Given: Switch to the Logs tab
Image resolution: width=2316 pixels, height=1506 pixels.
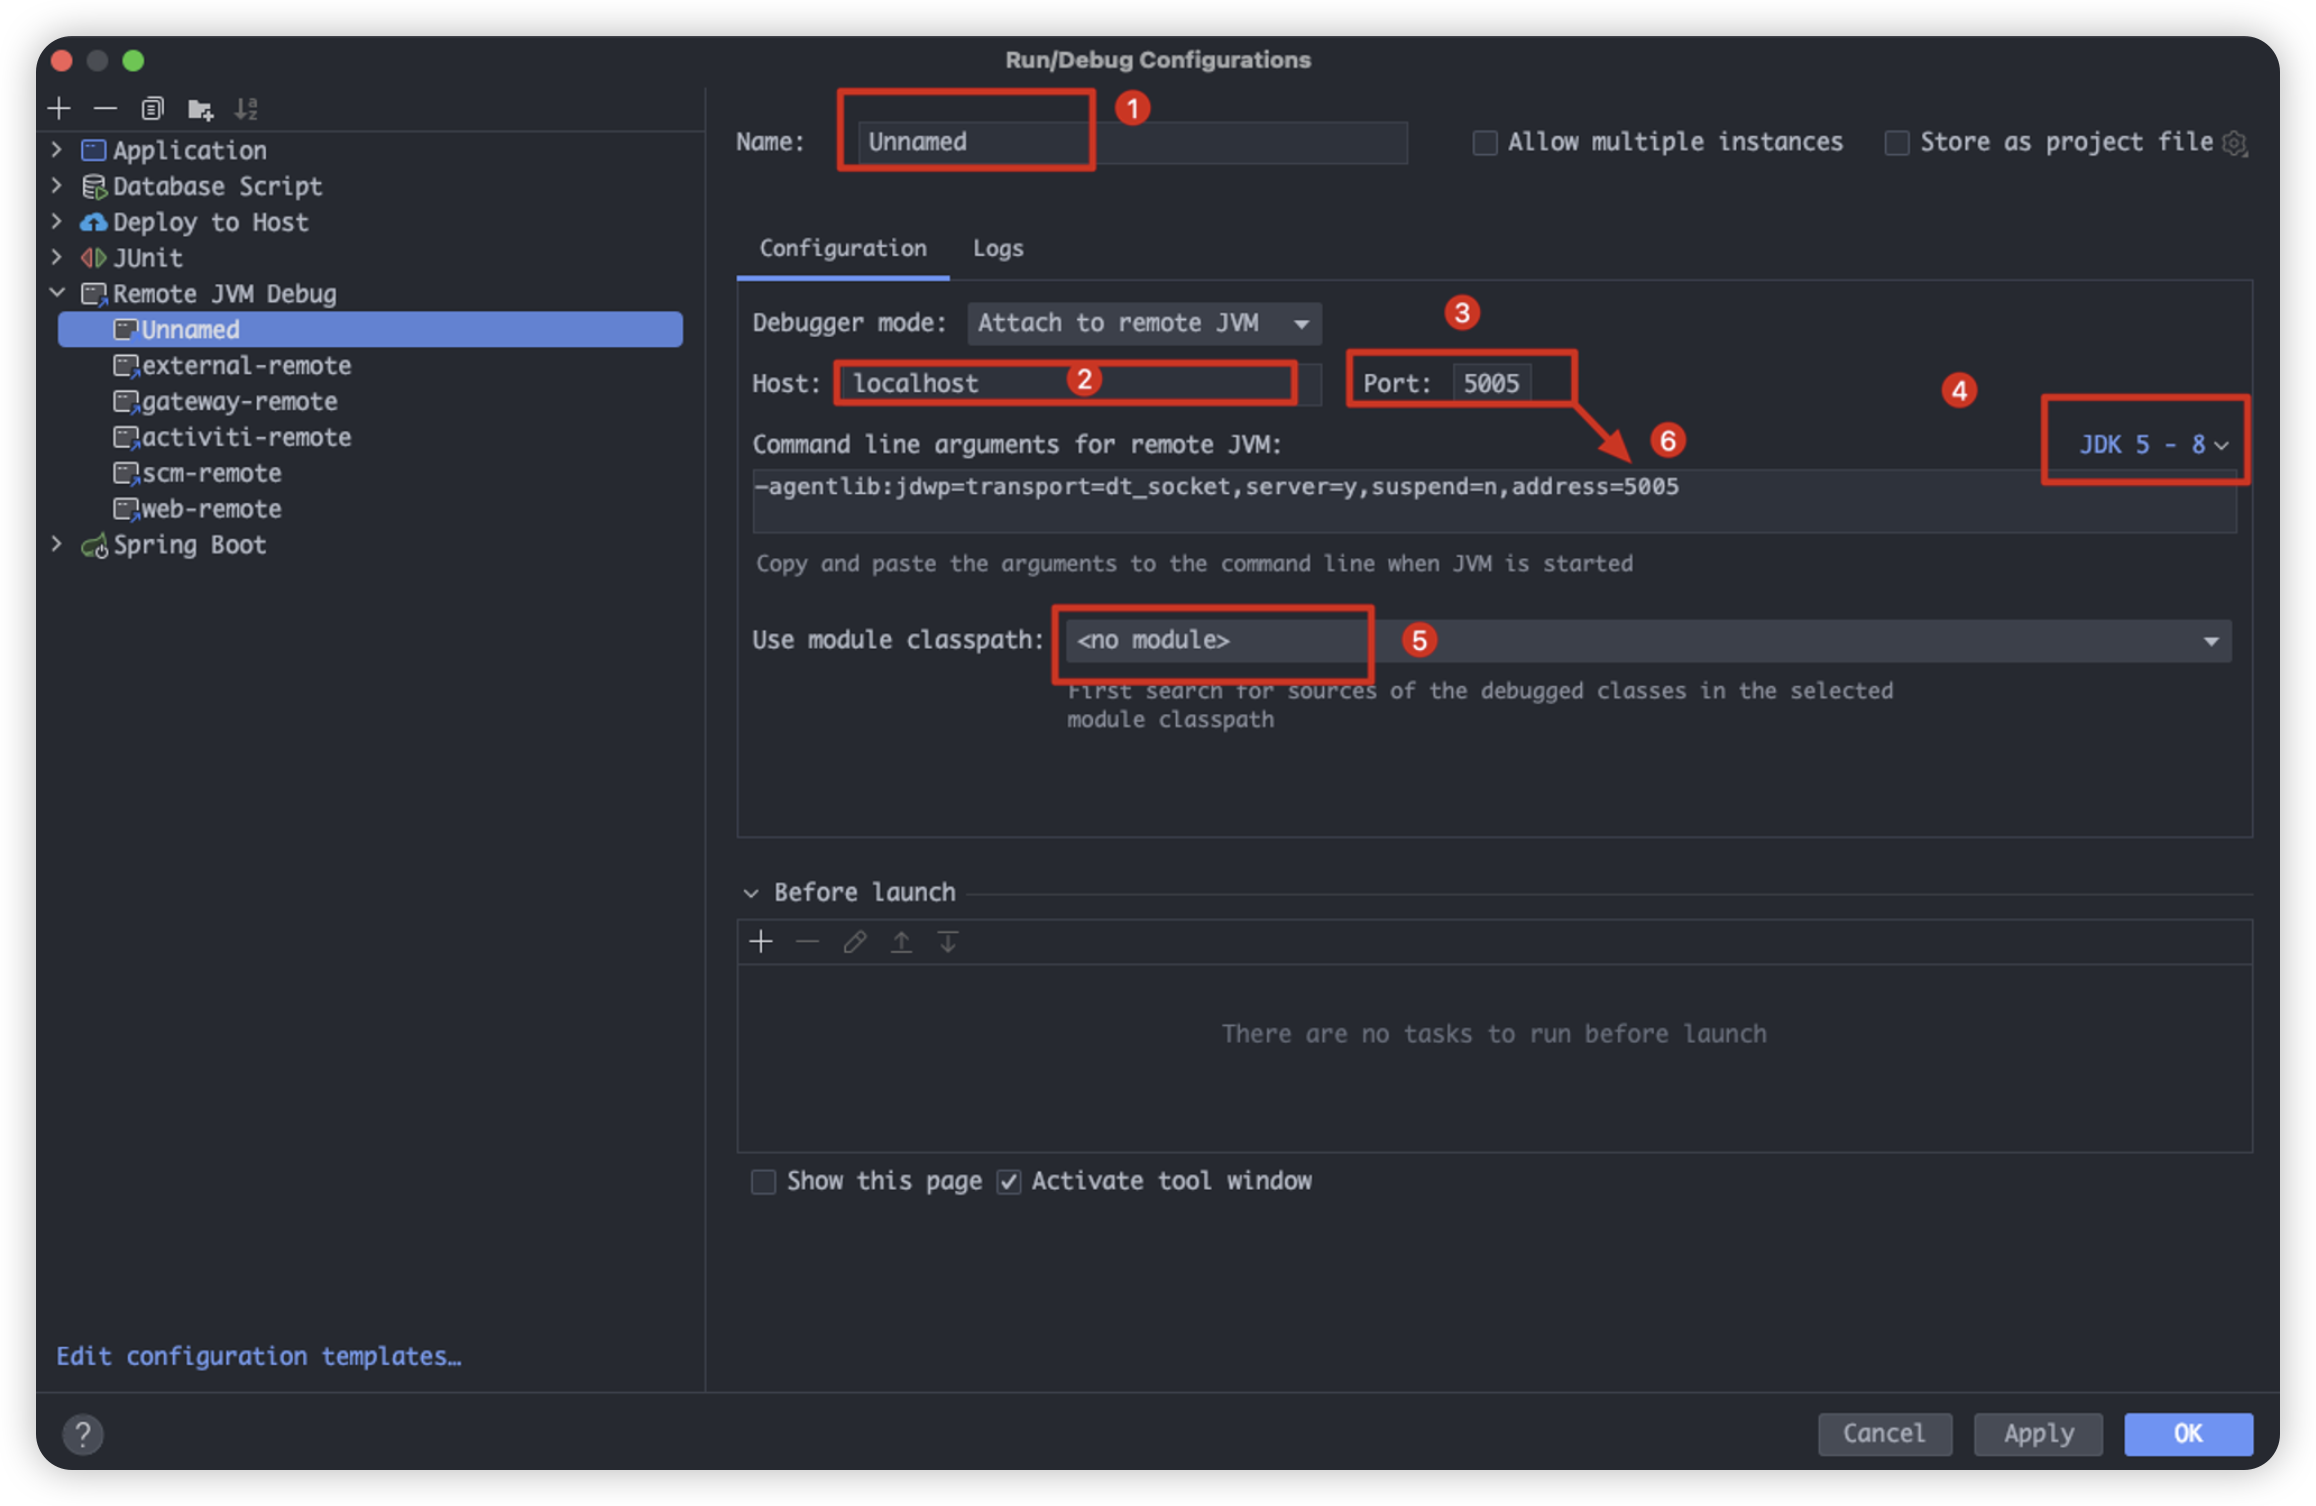Looking at the screenshot, I should pos(997,248).
